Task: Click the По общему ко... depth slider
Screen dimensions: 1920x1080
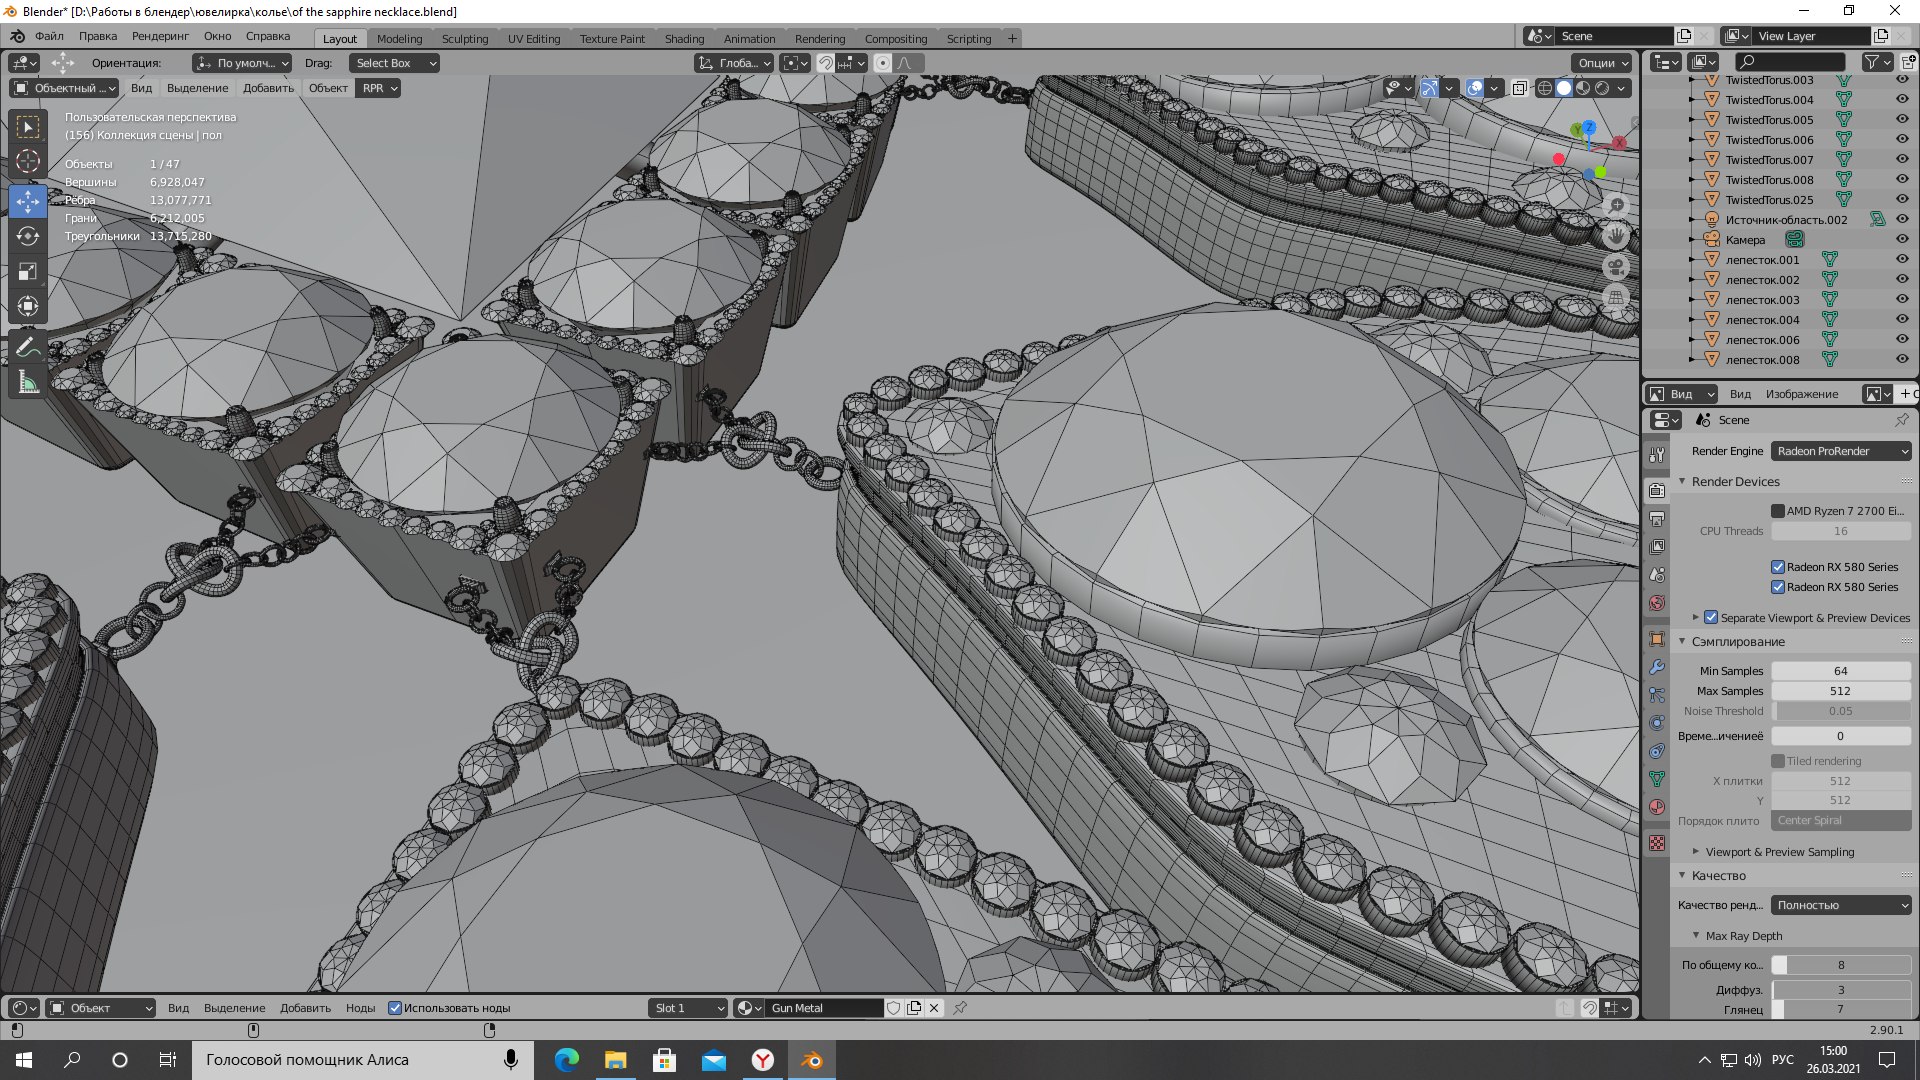Action: [x=1841, y=965]
